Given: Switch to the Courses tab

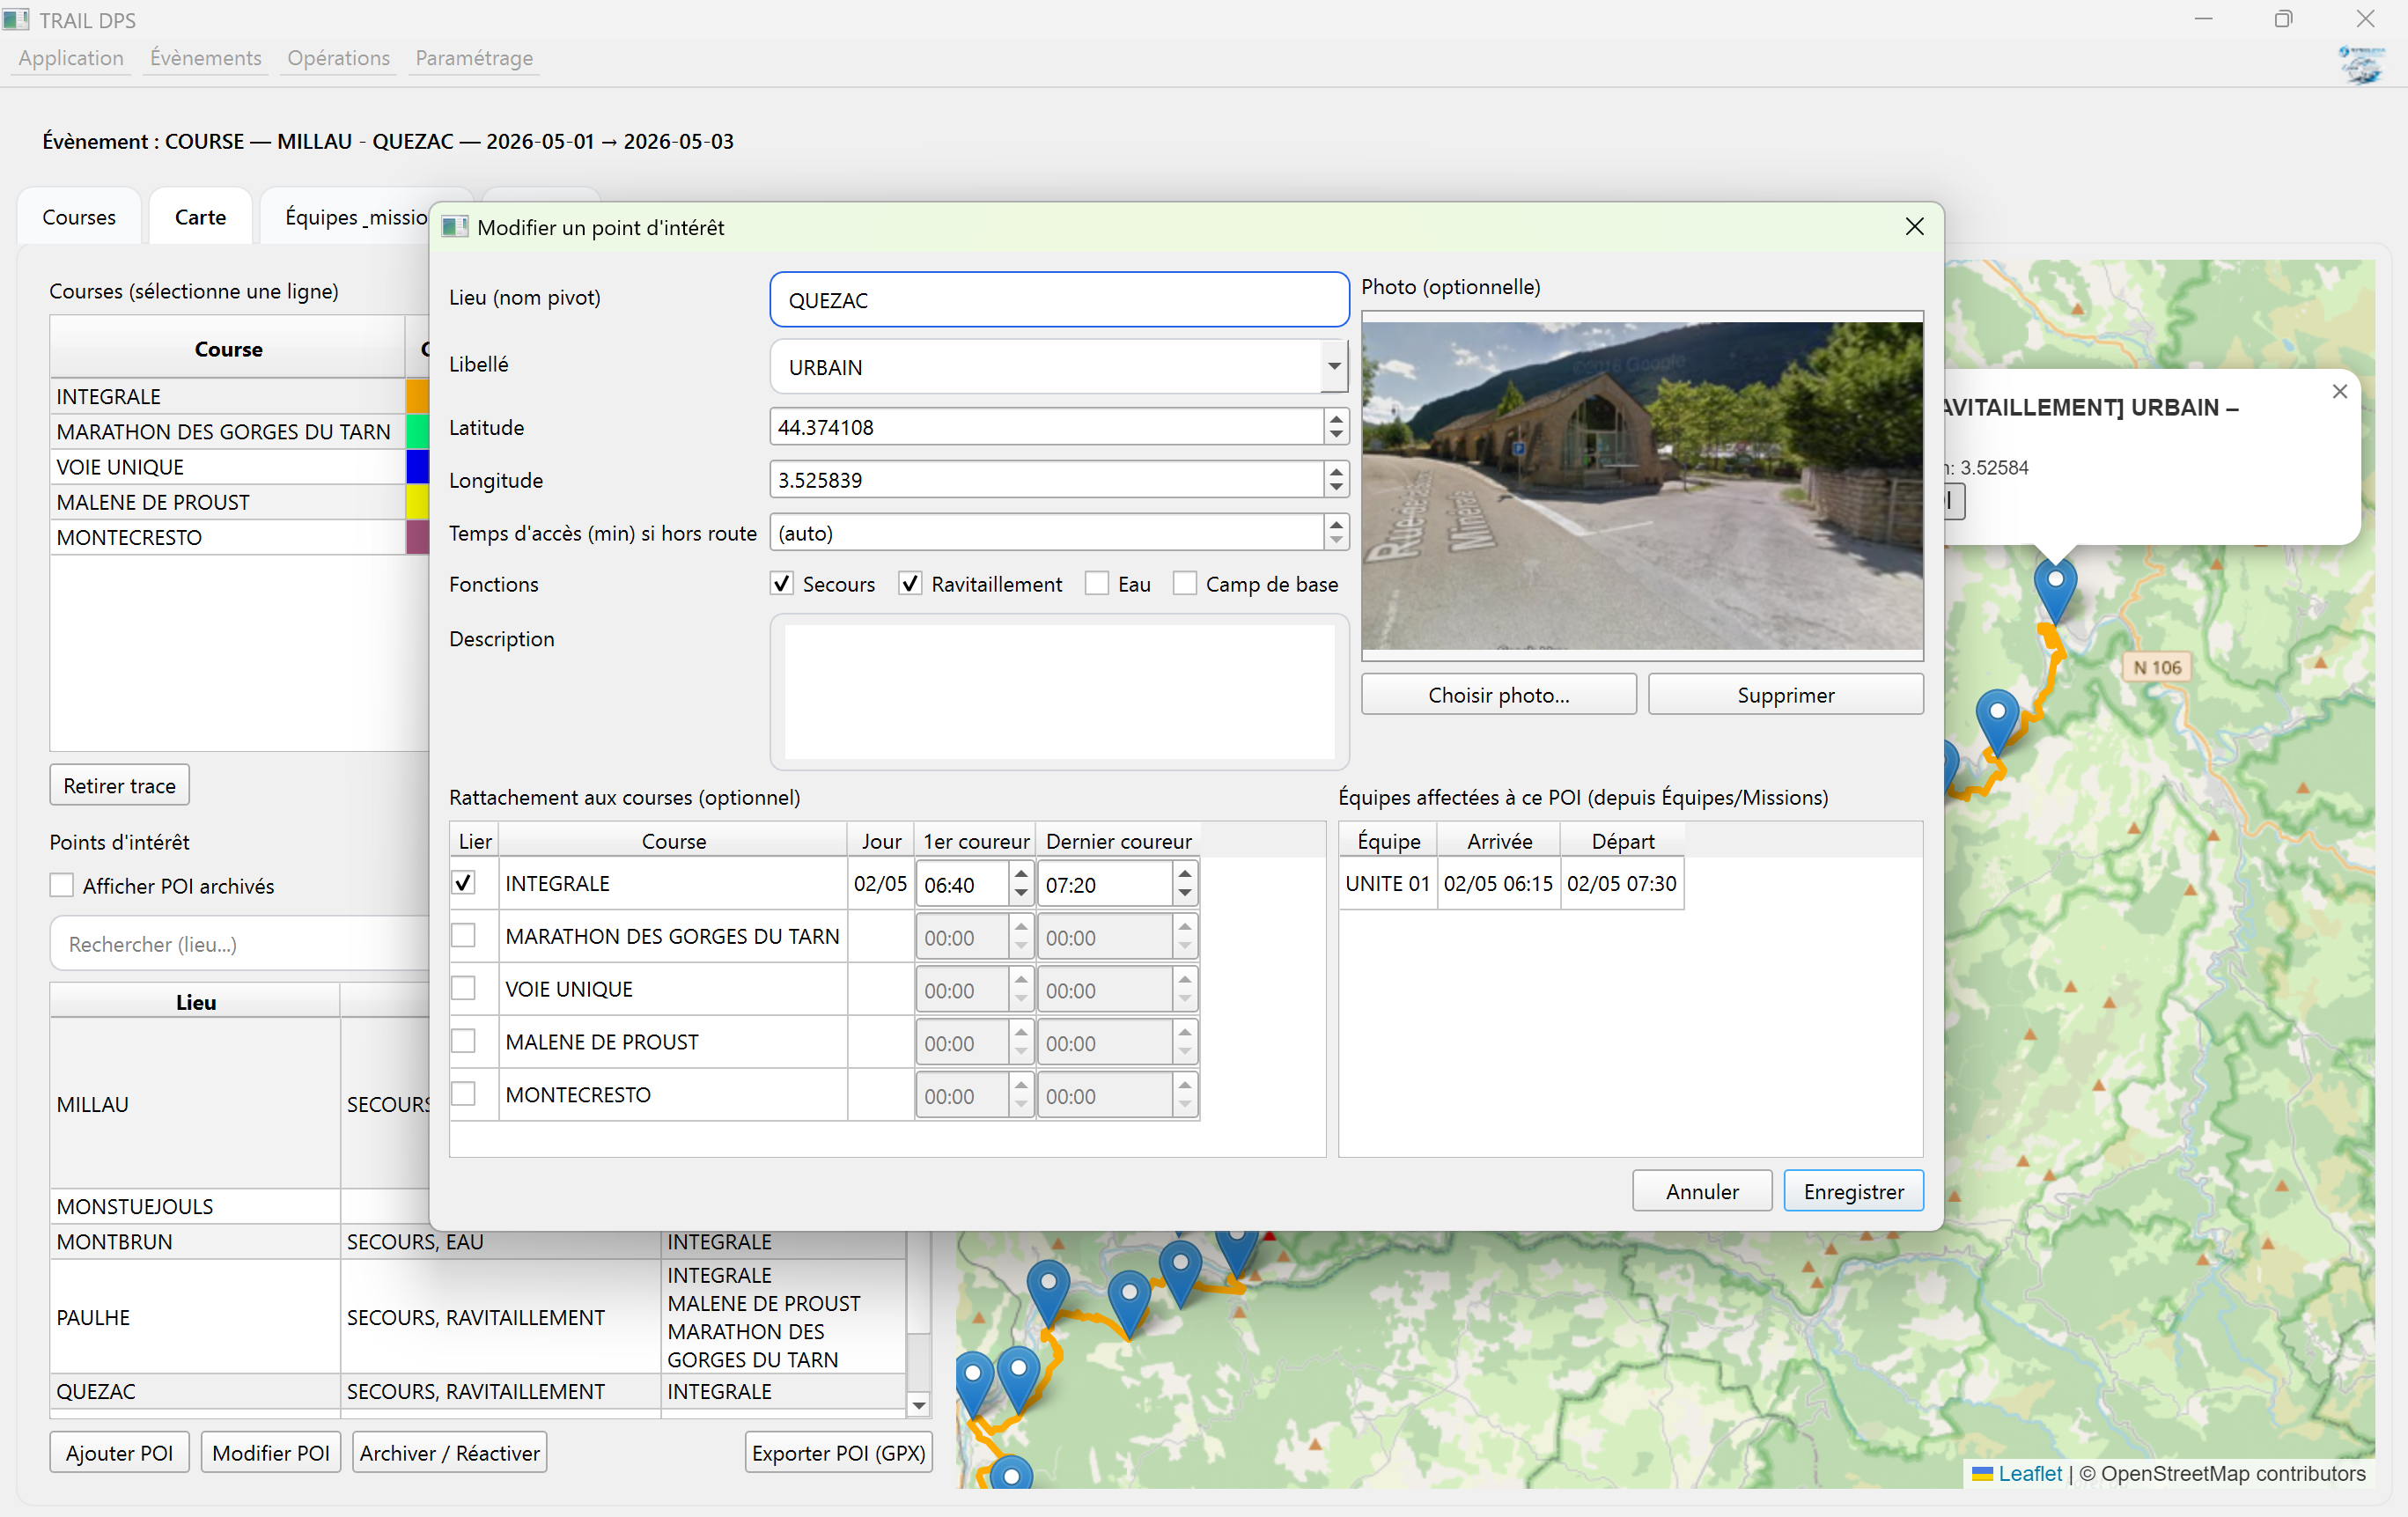Looking at the screenshot, I should coord(79,217).
